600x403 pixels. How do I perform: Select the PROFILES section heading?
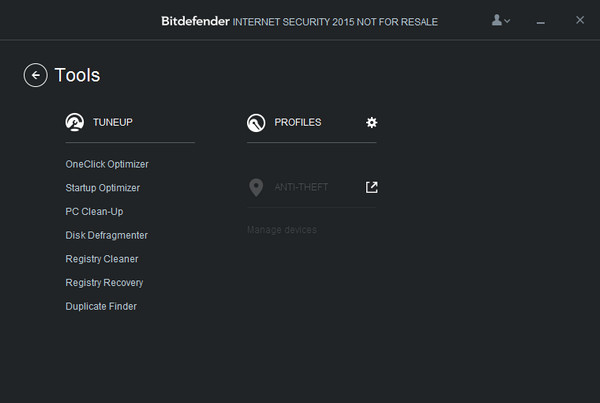pos(298,122)
